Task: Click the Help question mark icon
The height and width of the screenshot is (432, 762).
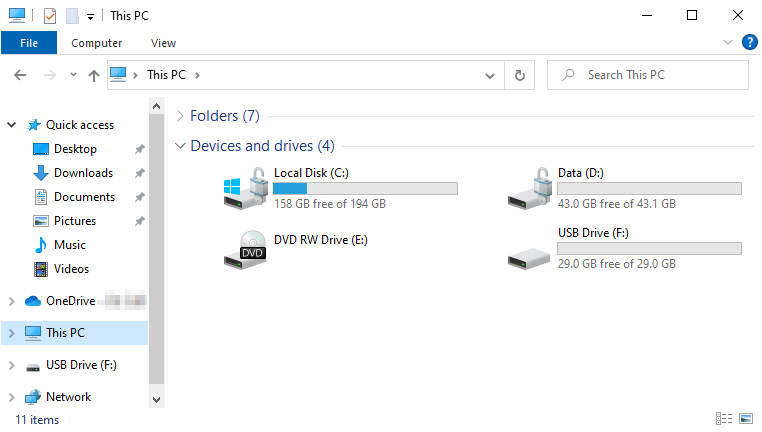Action: click(749, 42)
